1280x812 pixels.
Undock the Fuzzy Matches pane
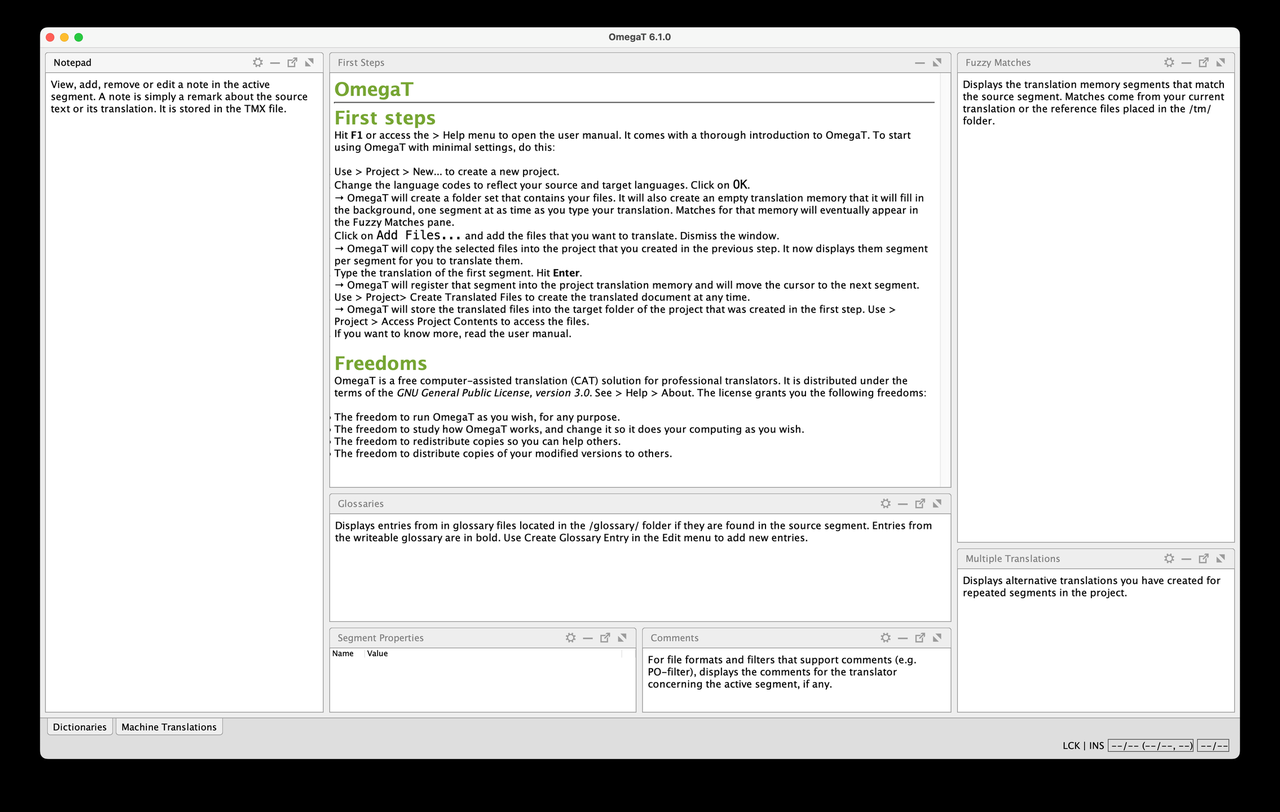coord(1204,62)
